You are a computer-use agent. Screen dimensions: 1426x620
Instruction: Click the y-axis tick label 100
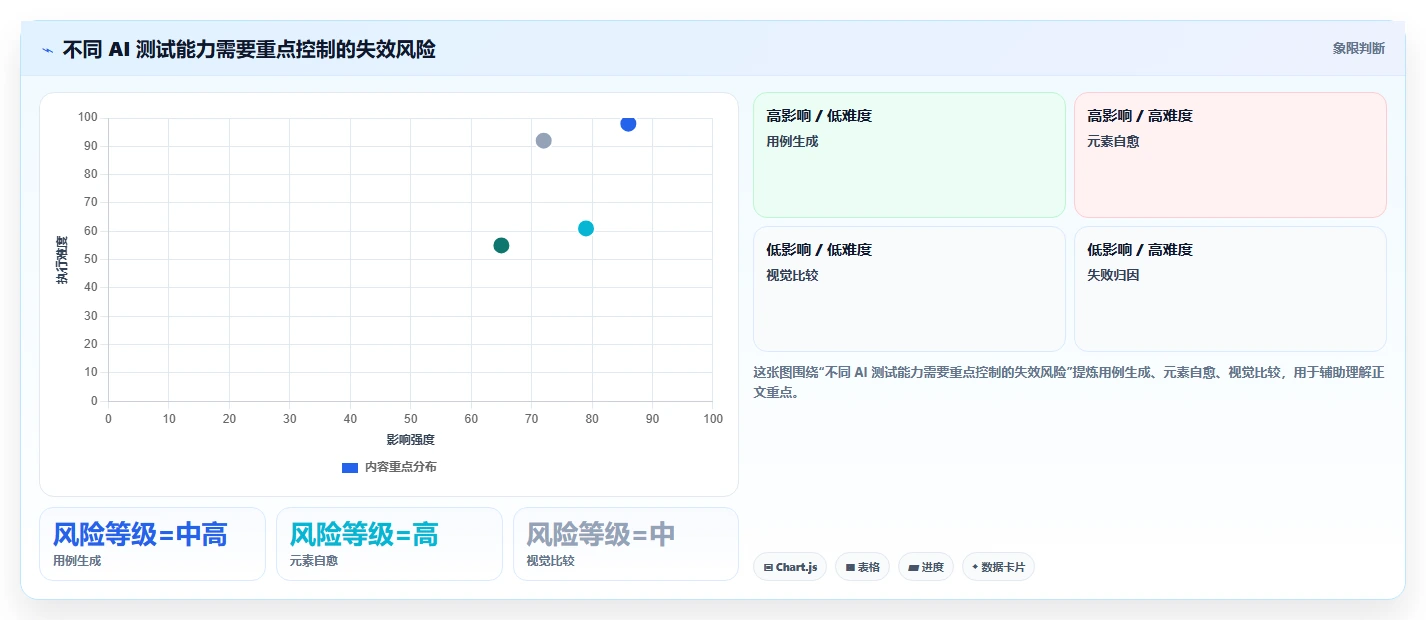pos(88,117)
